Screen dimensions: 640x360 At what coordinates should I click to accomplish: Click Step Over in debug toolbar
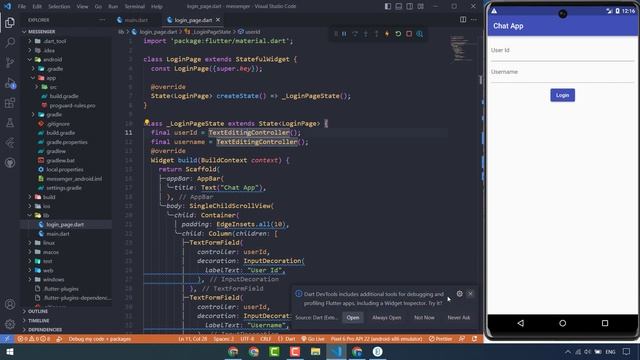[x=355, y=34]
